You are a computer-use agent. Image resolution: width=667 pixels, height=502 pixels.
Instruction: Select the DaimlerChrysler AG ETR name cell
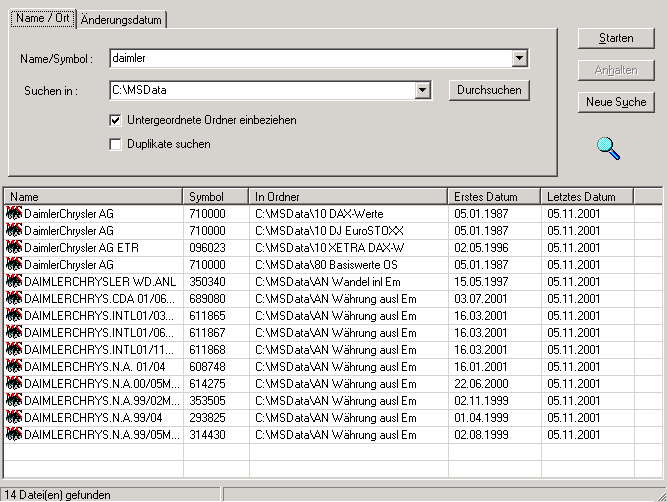point(81,248)
